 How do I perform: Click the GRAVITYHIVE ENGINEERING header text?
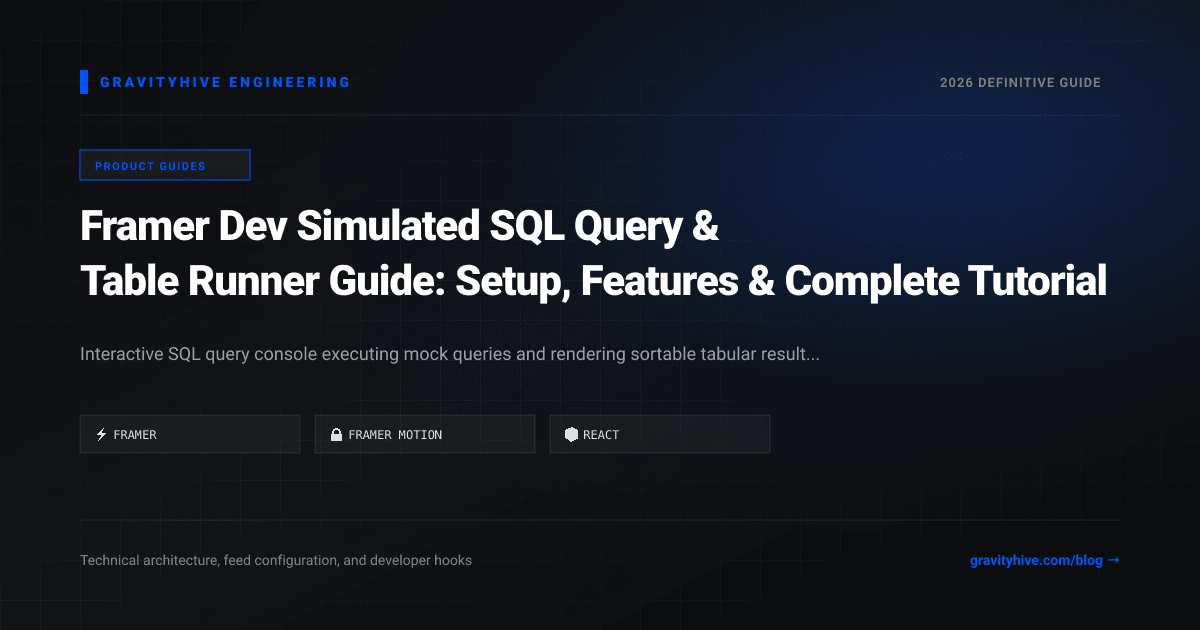(225, 83)
